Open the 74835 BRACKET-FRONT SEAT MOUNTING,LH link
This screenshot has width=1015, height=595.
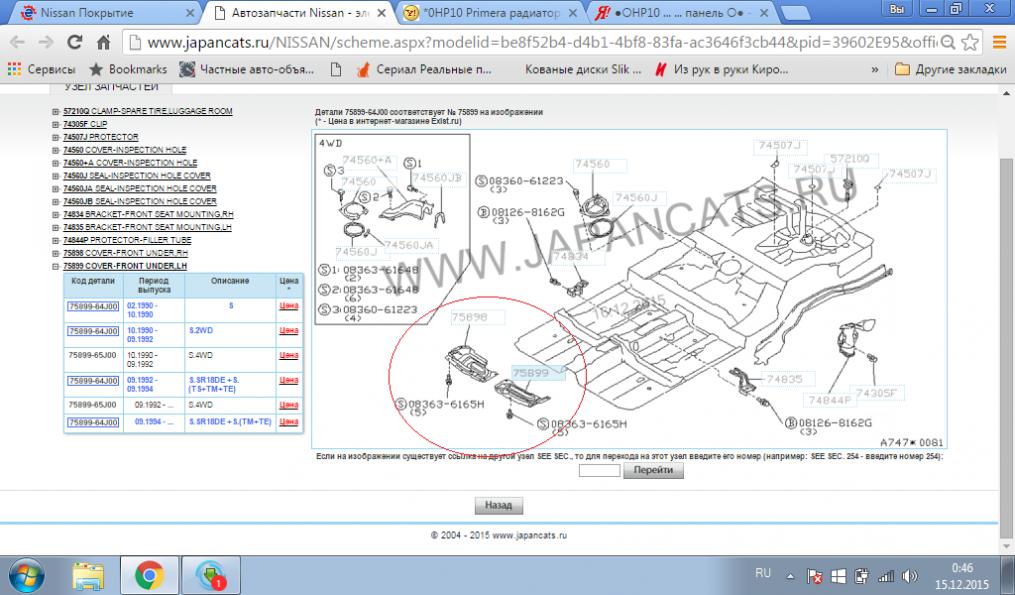pos(147,227)
